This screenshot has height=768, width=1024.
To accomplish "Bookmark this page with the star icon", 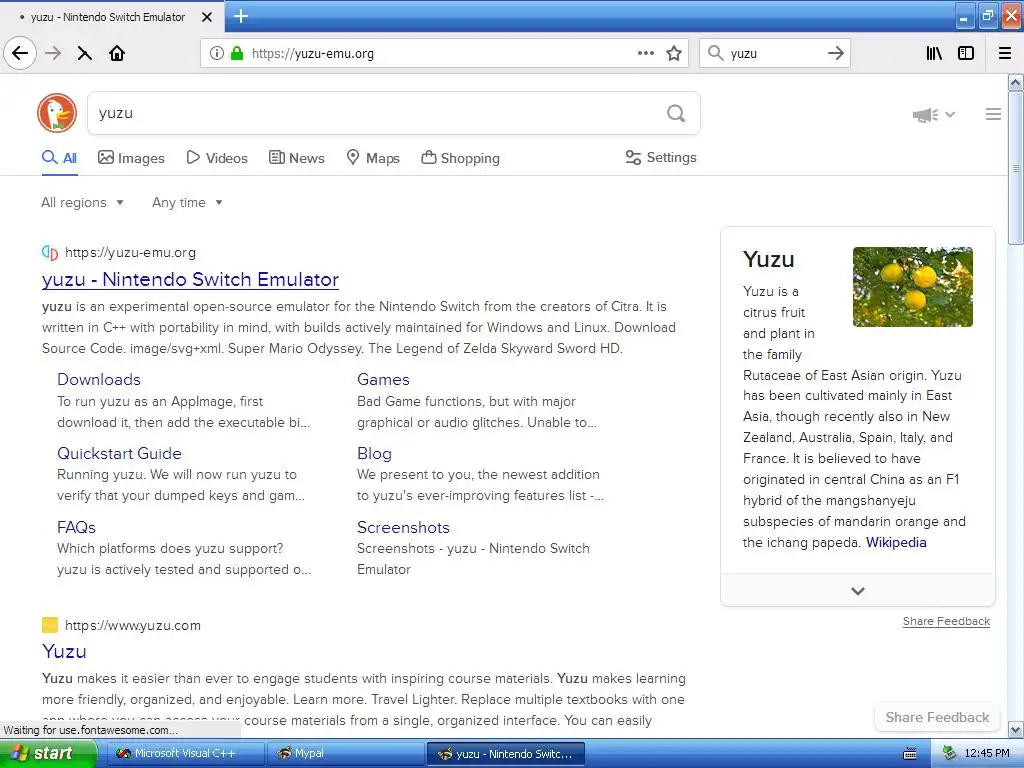I will click(x=674, y=53).
